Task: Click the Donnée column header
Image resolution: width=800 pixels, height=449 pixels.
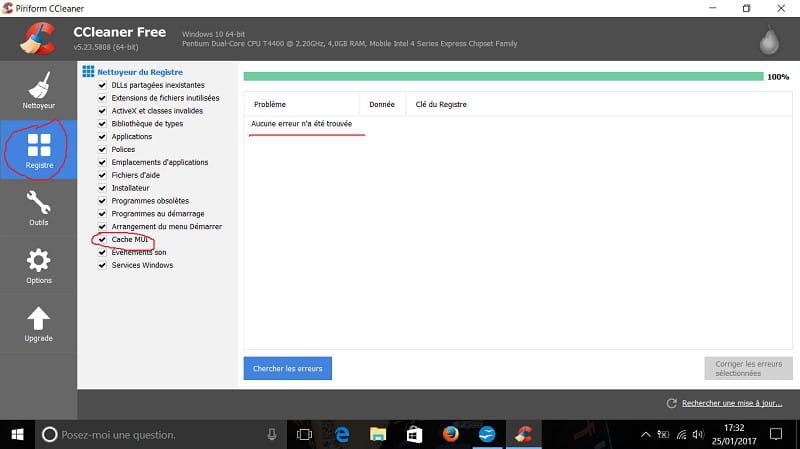Action: click(x=383, y=104)
